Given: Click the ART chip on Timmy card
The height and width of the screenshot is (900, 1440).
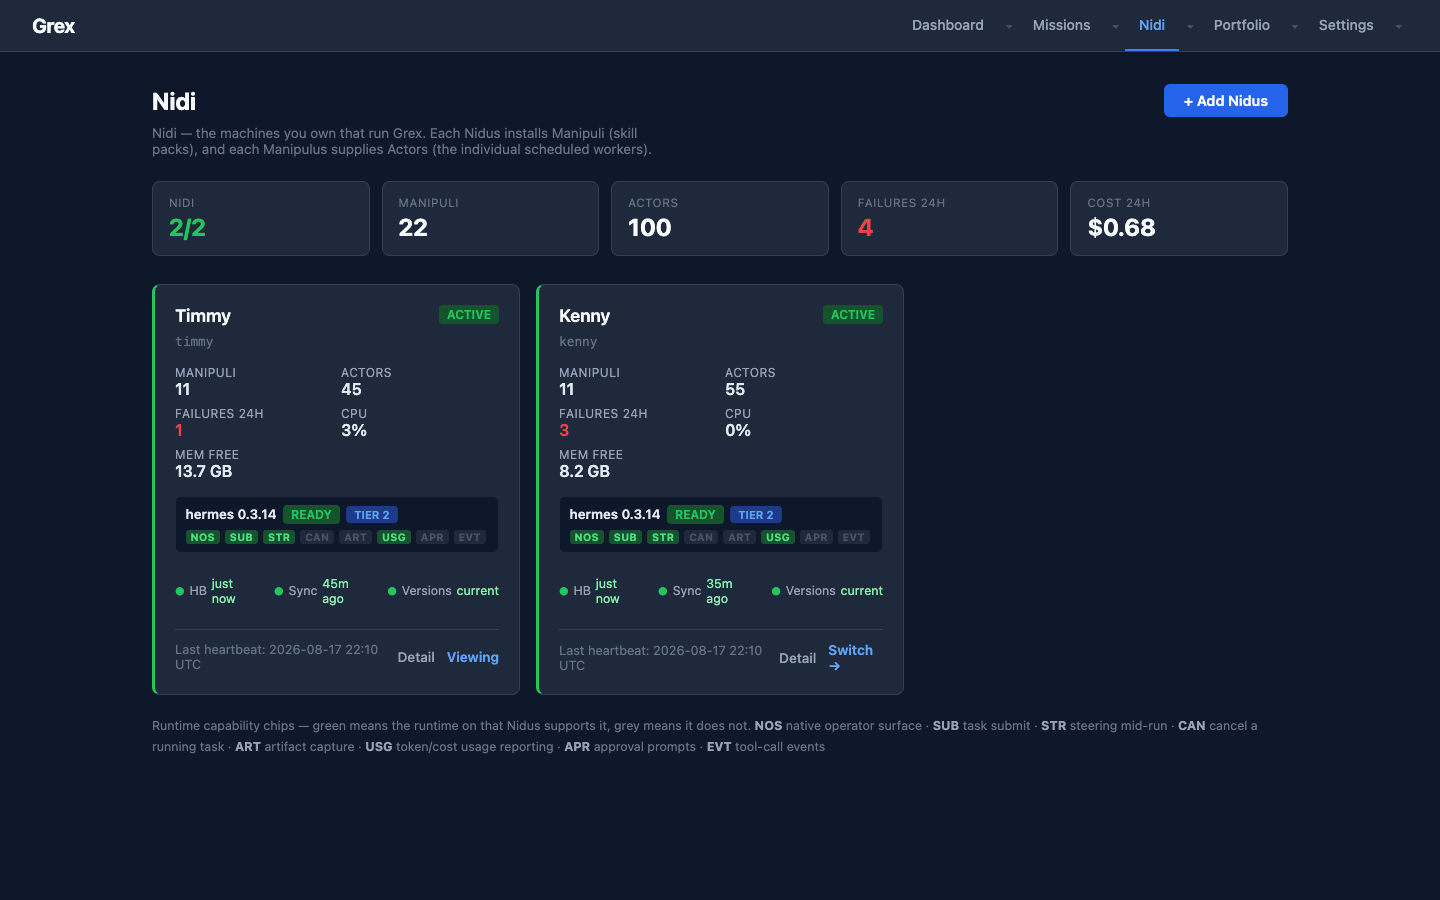Looking at the screenshot, I should [x=355, y=537].
